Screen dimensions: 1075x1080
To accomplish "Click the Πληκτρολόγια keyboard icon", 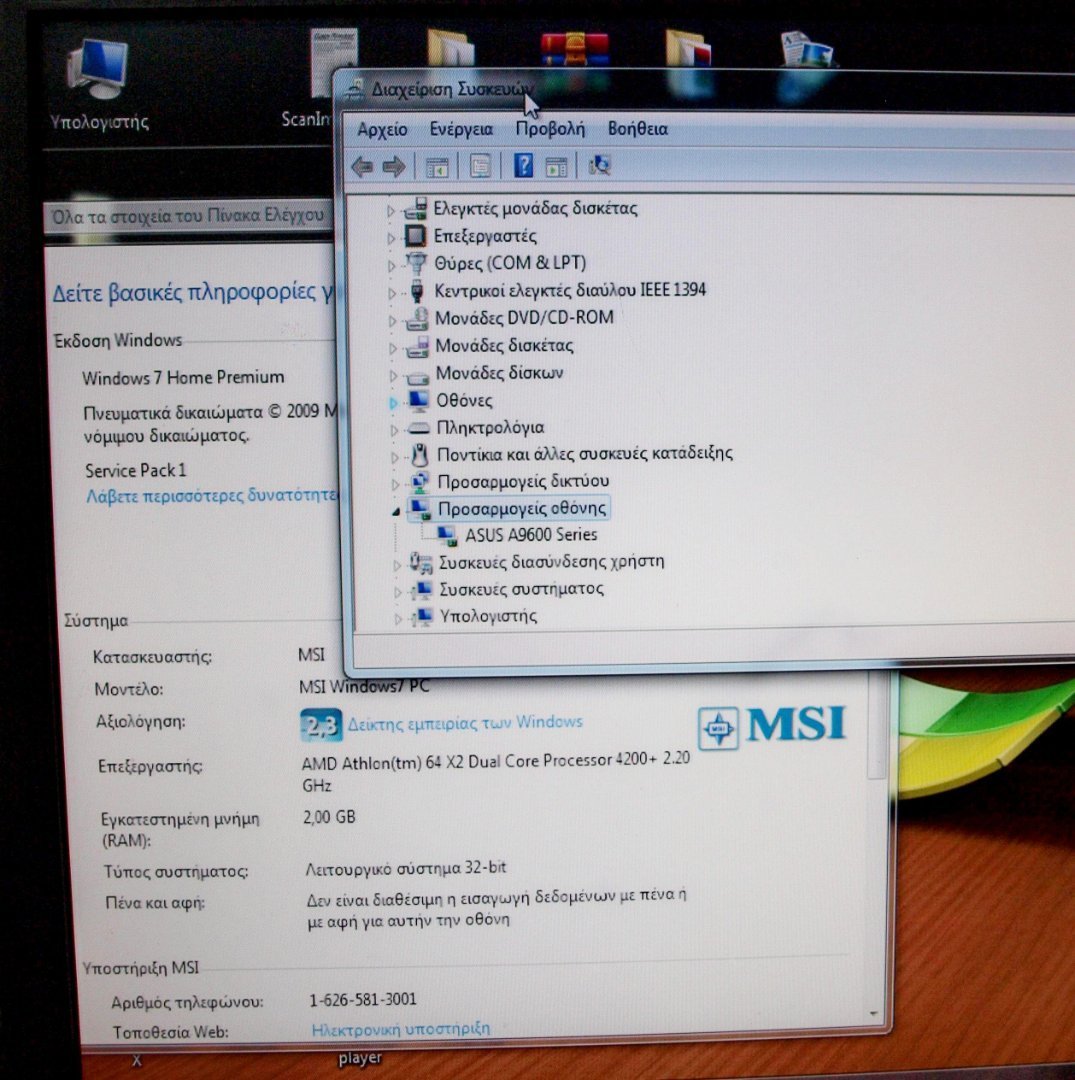I will click(419, 428).
